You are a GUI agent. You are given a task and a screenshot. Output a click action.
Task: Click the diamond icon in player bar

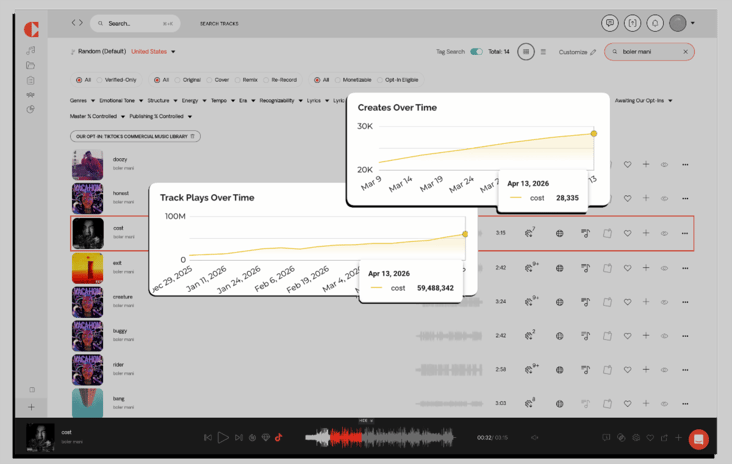(266, 437)
